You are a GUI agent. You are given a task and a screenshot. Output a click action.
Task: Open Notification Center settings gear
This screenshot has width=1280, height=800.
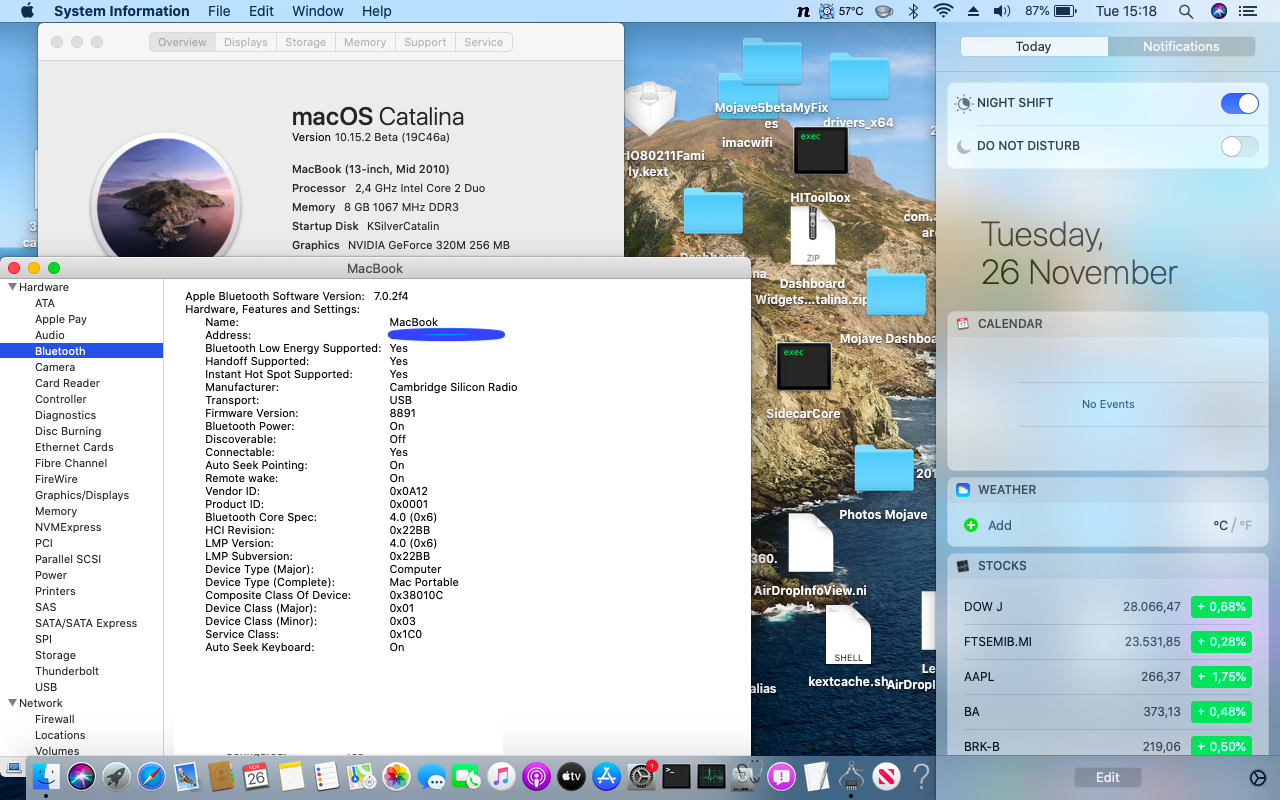click(1258, 778)
